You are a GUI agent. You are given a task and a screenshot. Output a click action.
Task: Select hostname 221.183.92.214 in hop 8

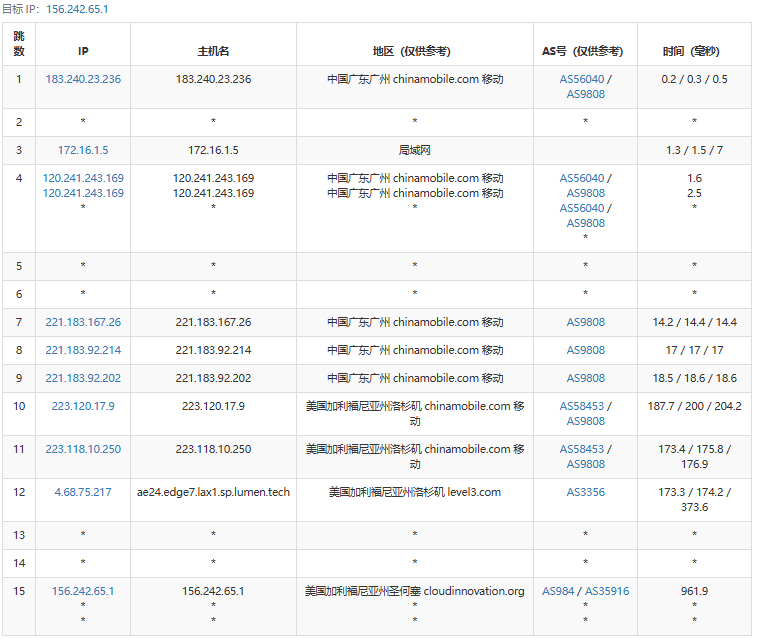click(x=213, y=350)
